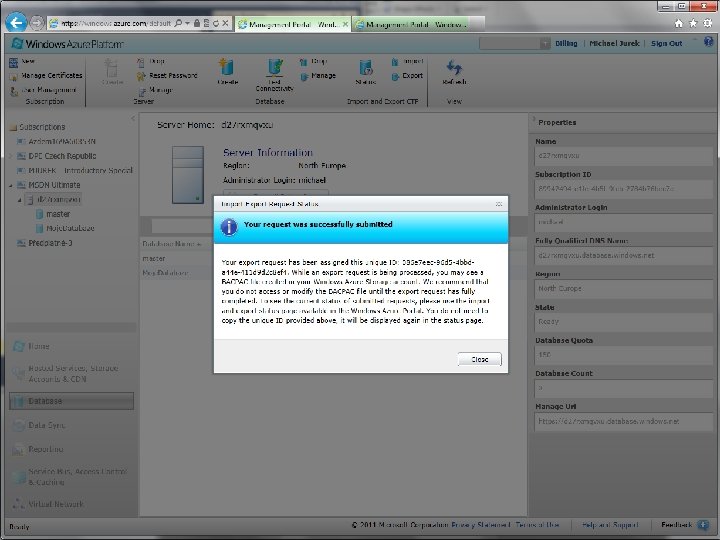Click the New subscription icon in the ribbon
Viewport: 720px width, 540px height.
coord(14,62)
